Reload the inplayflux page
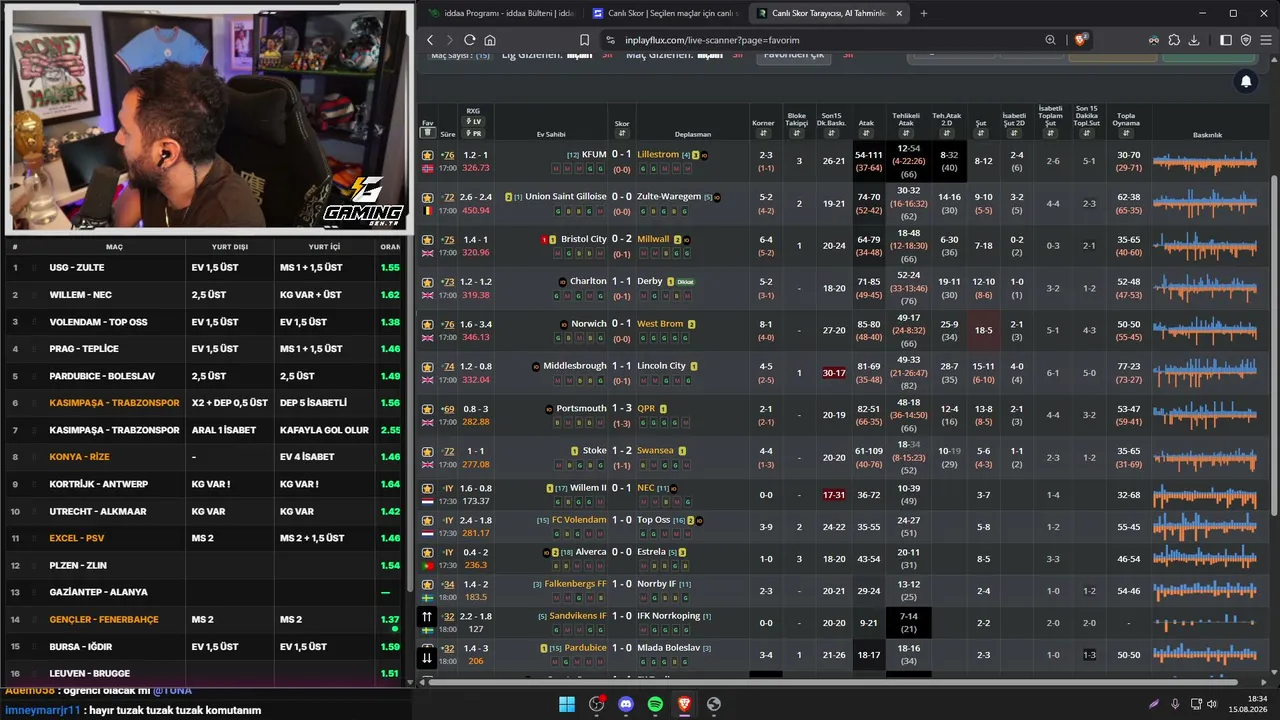The width and height of the screenshot is (1280, 720). tap(469, 40)
